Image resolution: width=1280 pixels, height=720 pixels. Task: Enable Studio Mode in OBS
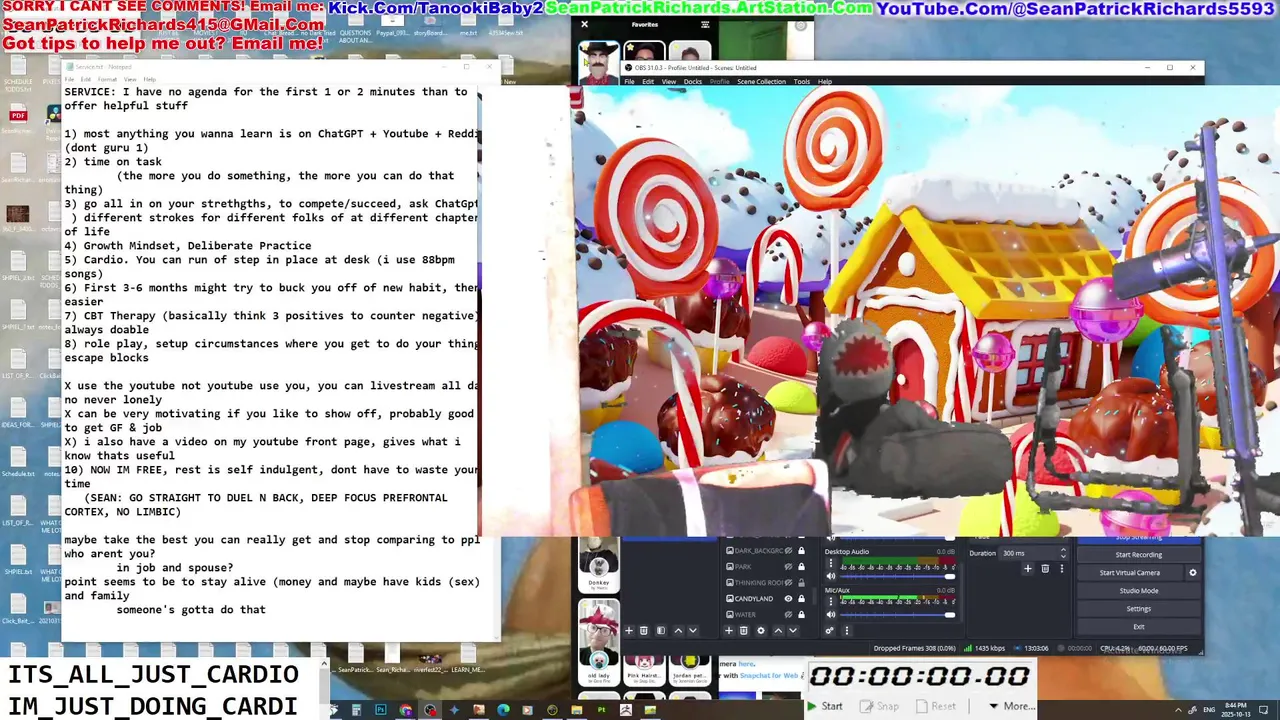1139,591
